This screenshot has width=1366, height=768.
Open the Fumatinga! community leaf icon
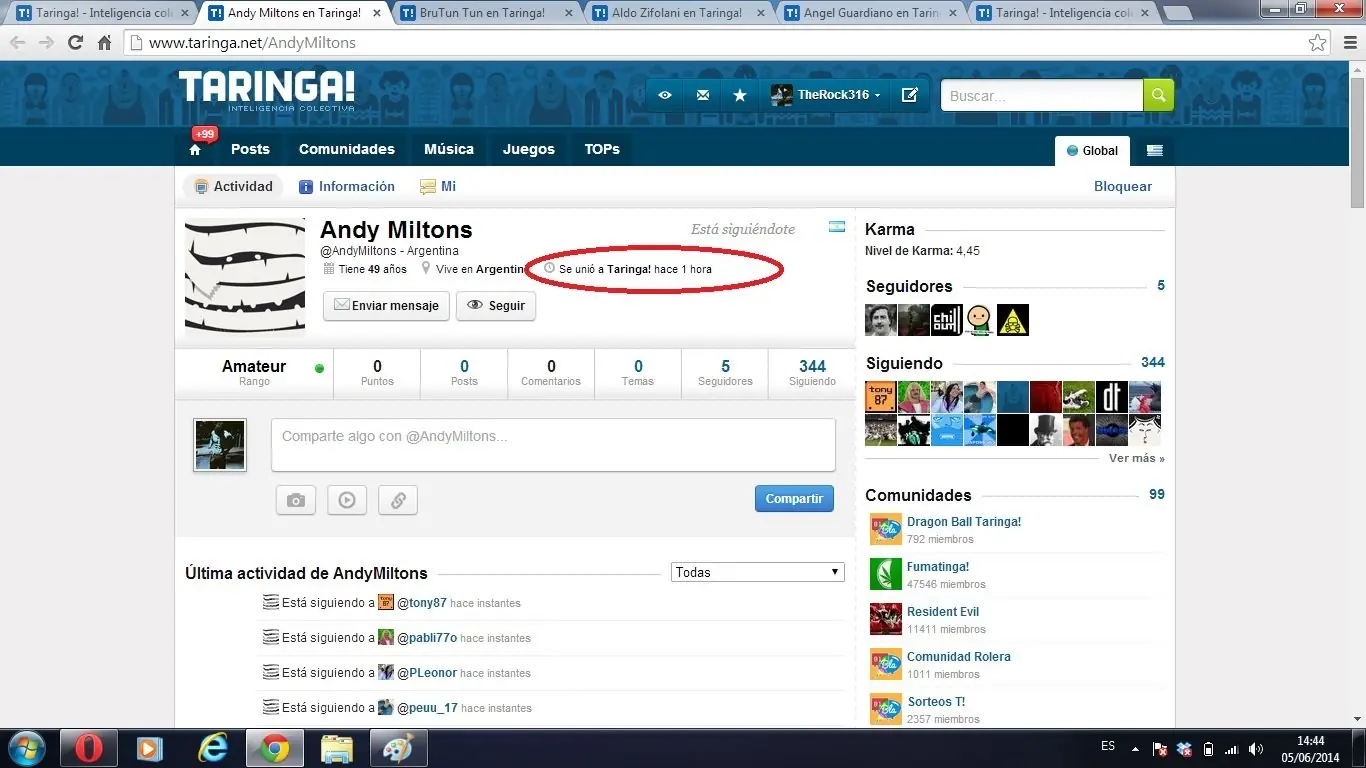(885, 575)
